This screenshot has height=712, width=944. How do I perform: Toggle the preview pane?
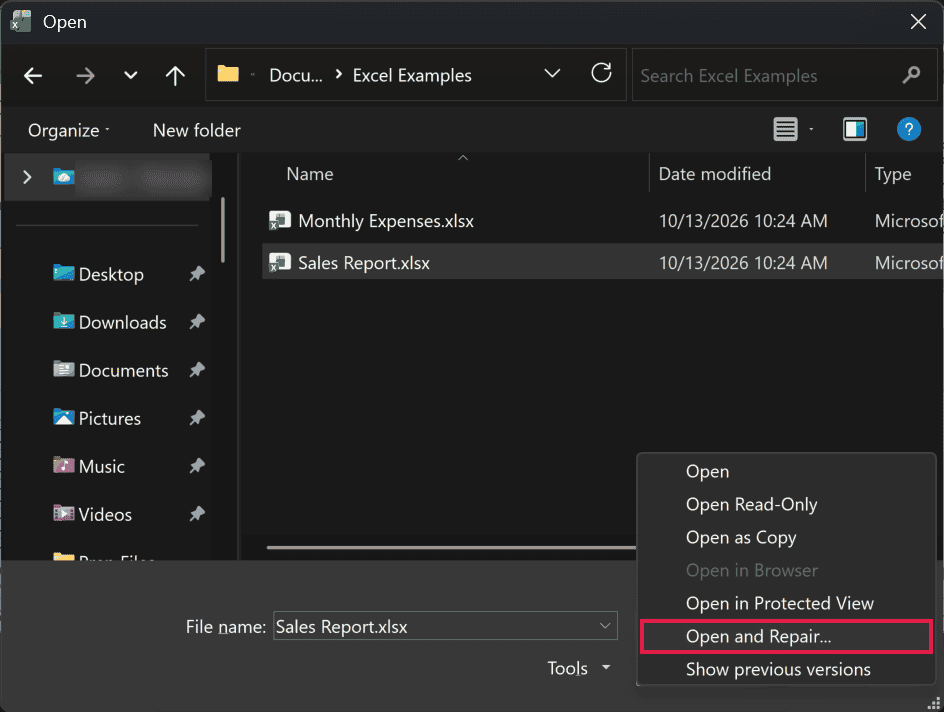tap(855, 129)
